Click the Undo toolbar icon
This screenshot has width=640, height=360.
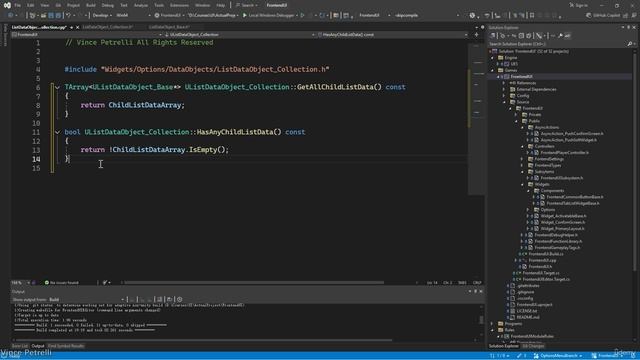pos(69,15)
